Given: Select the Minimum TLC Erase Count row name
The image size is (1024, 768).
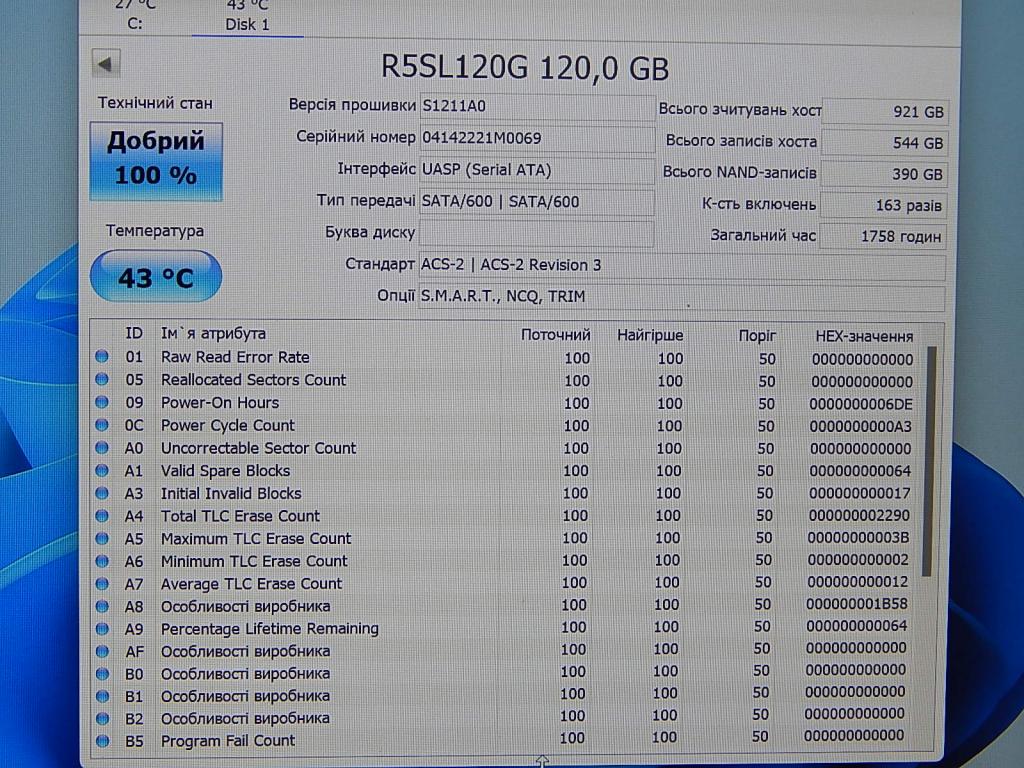Looking at the screenshot, I should tap(254, 561).
